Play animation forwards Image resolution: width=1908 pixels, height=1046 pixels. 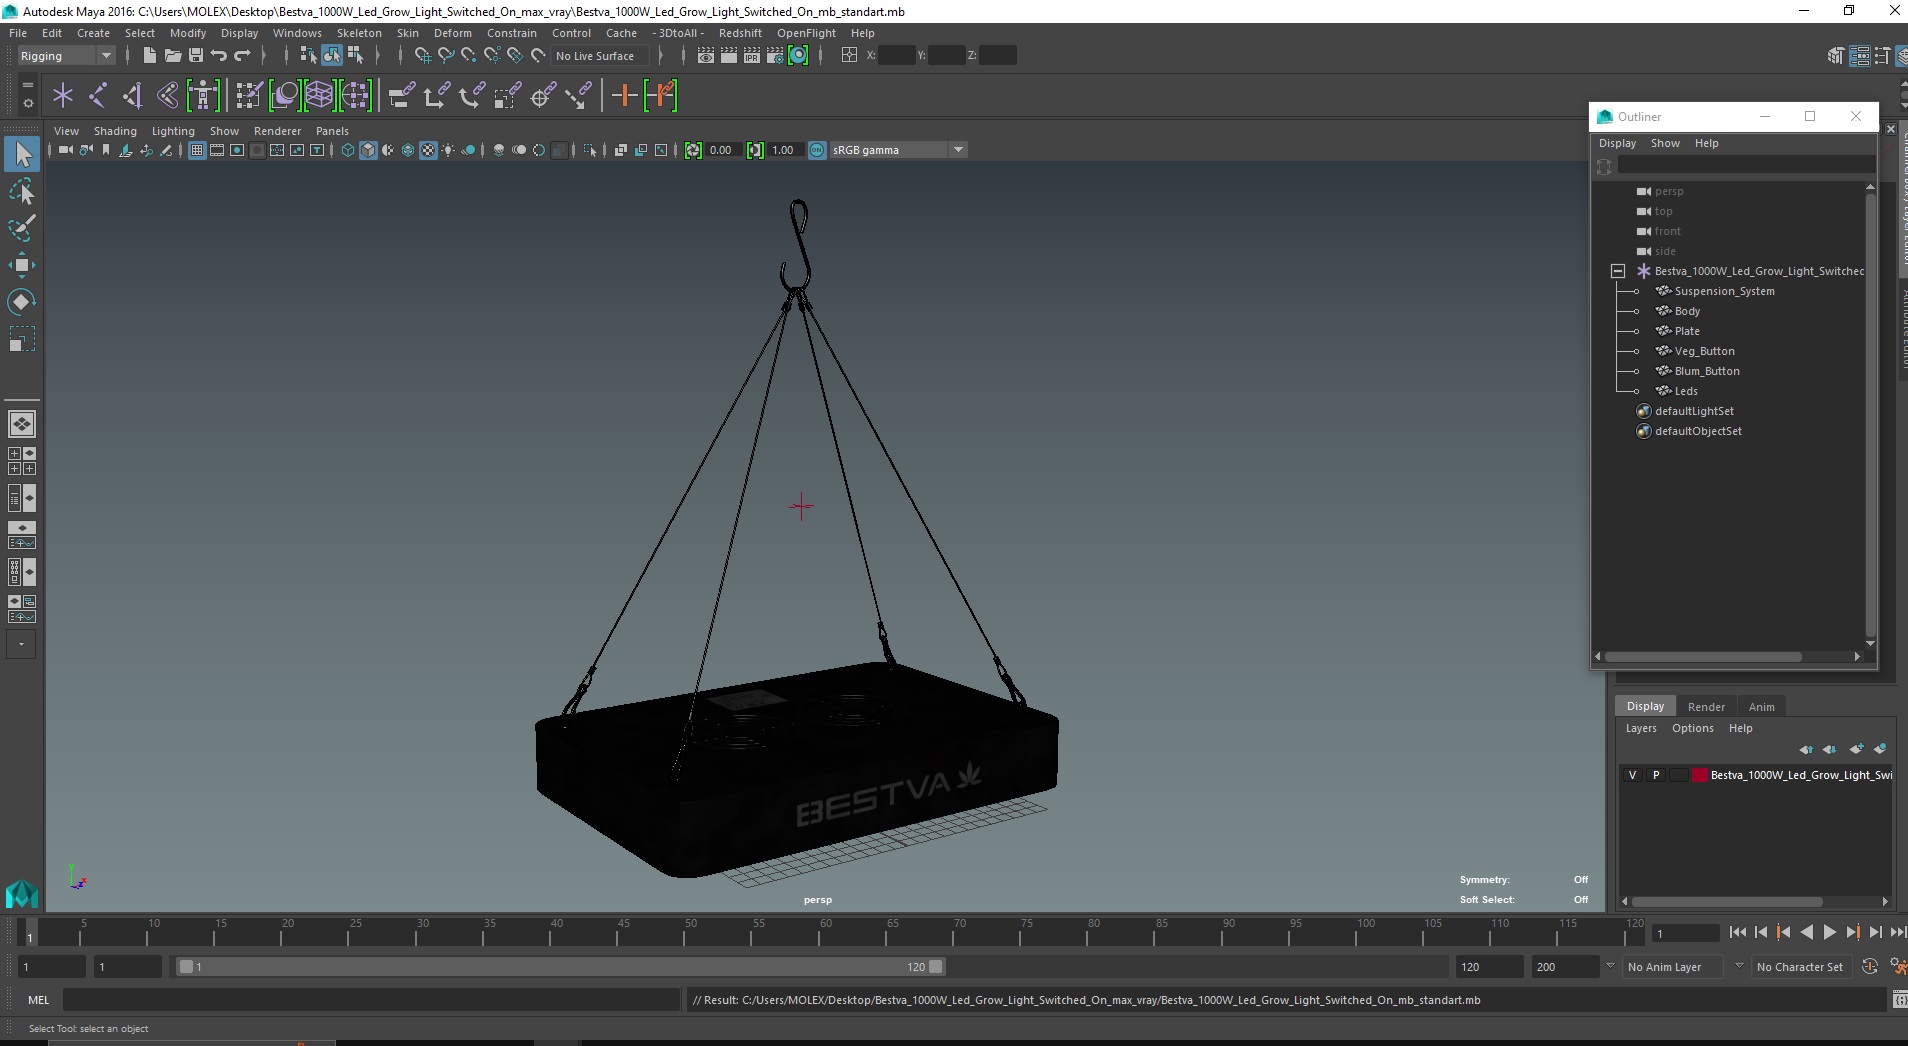(x=1830, y=932)
